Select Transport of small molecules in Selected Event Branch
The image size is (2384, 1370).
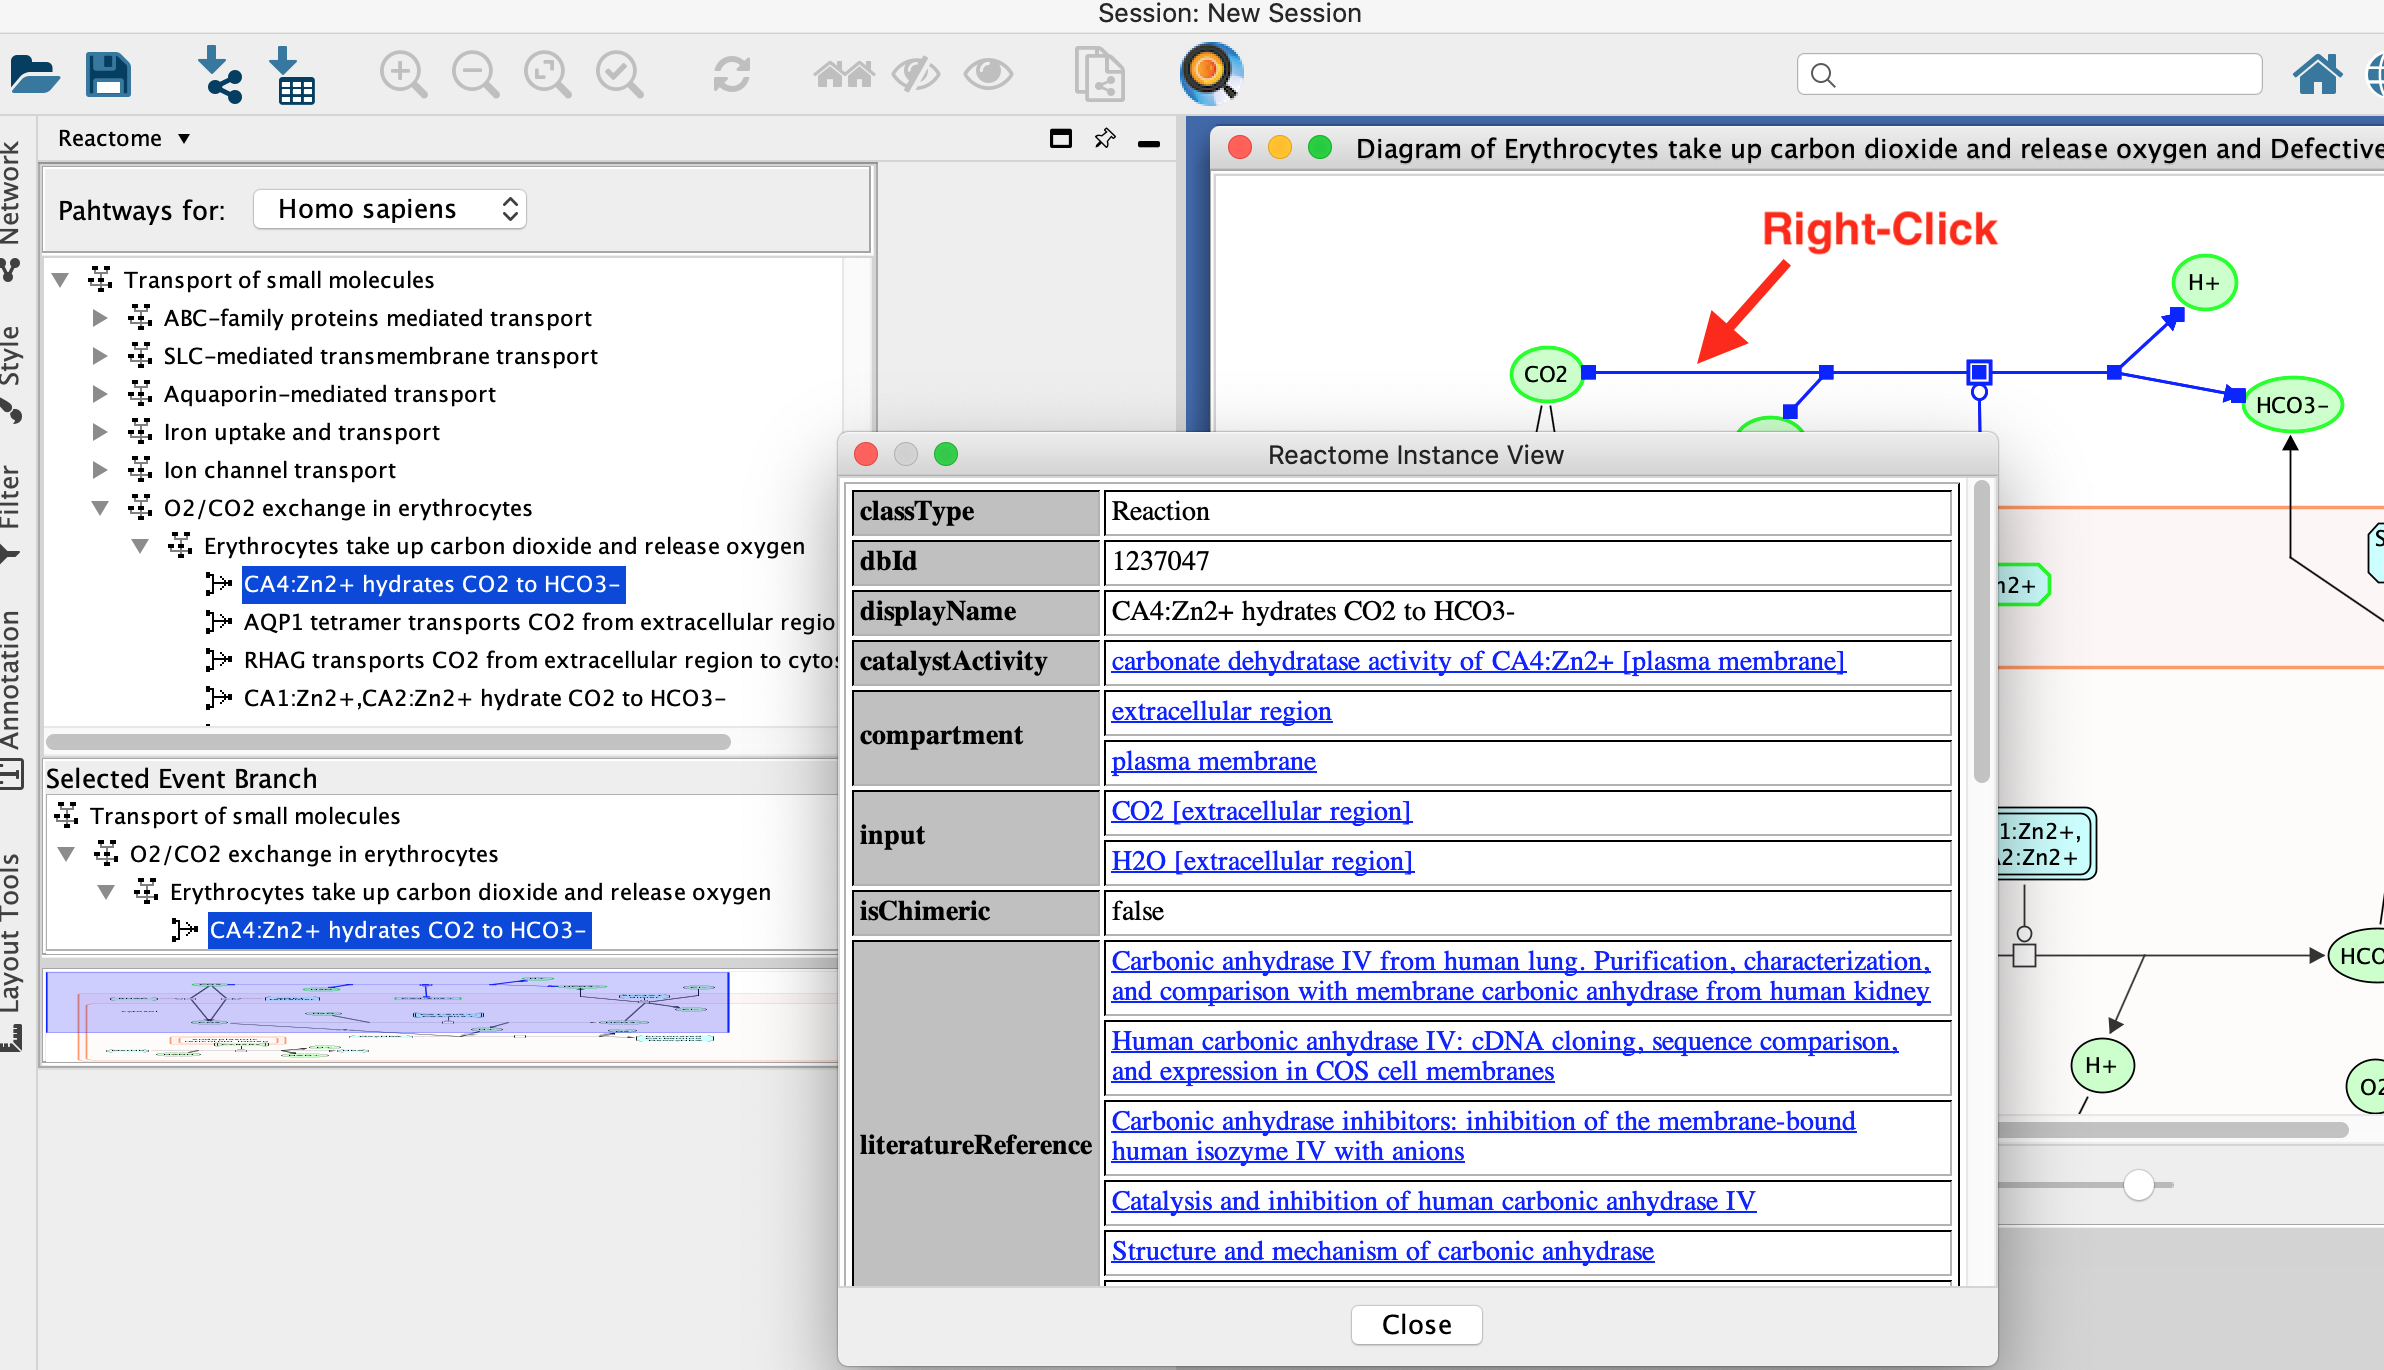click(245, 816)
